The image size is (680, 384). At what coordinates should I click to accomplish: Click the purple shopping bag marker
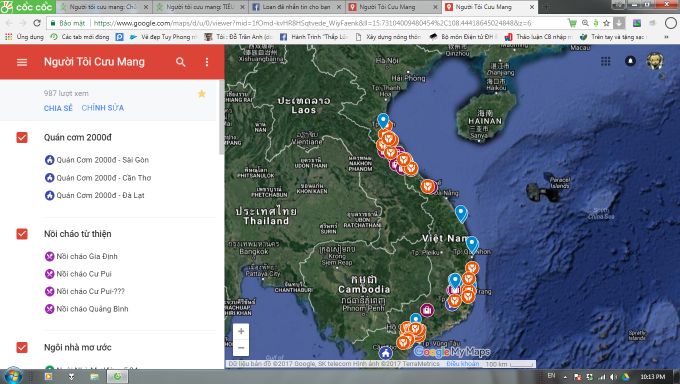point(427,310)
